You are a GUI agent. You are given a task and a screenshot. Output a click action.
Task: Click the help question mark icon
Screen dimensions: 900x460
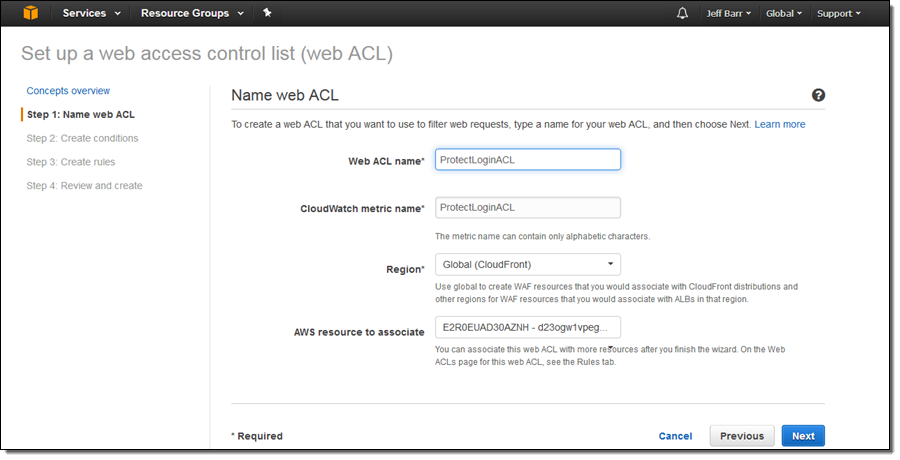818,95
